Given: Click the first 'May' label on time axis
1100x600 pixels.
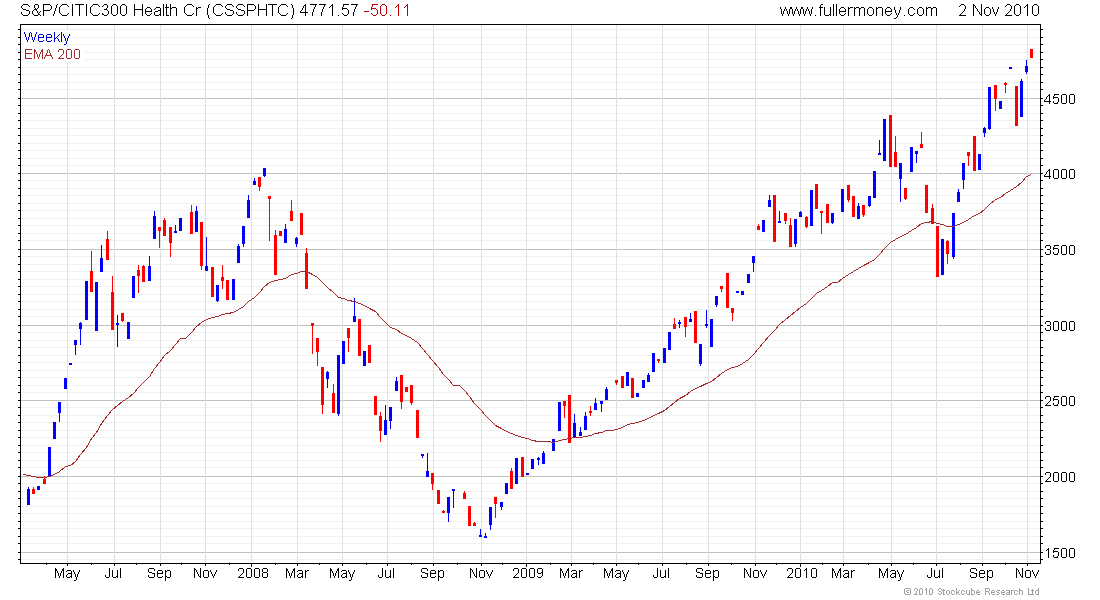Looking at the screenshot, I should coord(67,573).
